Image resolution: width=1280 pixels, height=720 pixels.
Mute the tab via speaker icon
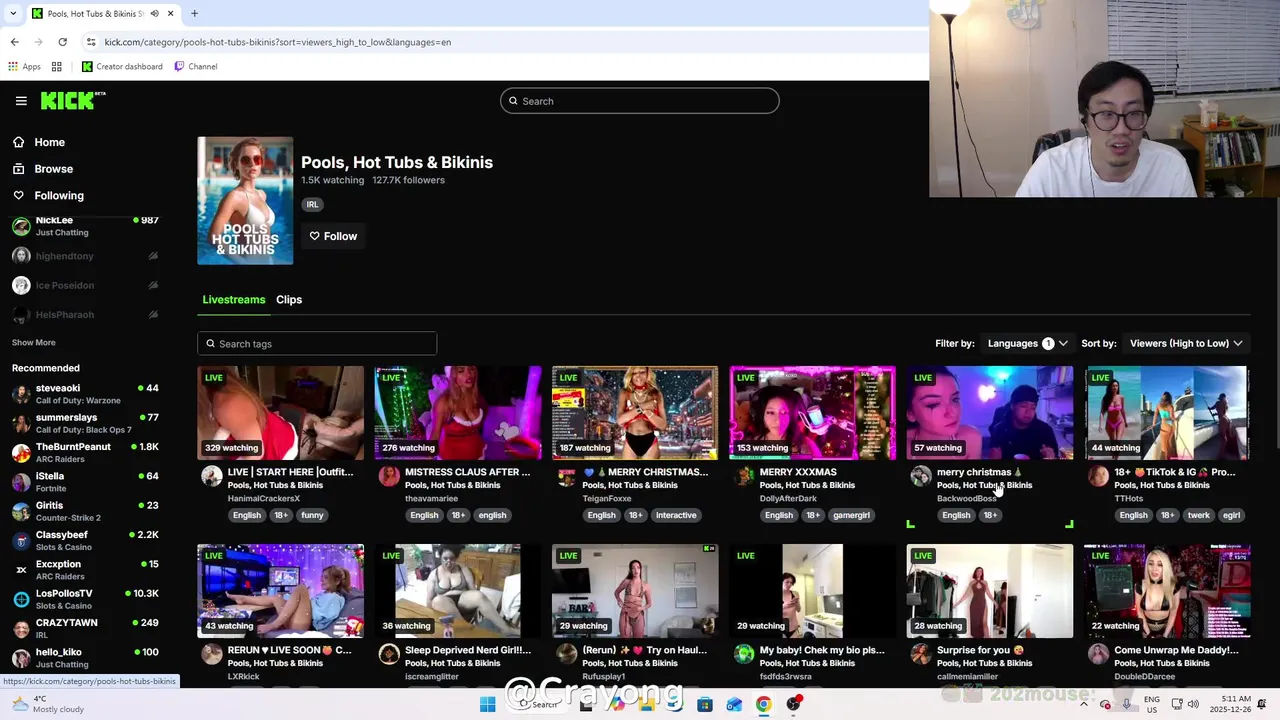pos(154,14)
